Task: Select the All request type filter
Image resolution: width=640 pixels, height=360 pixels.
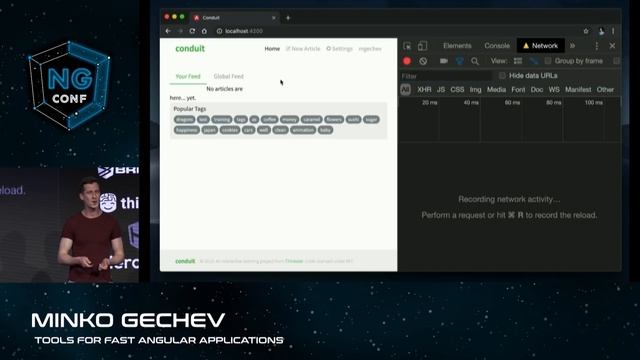Action: click(405, 89)
